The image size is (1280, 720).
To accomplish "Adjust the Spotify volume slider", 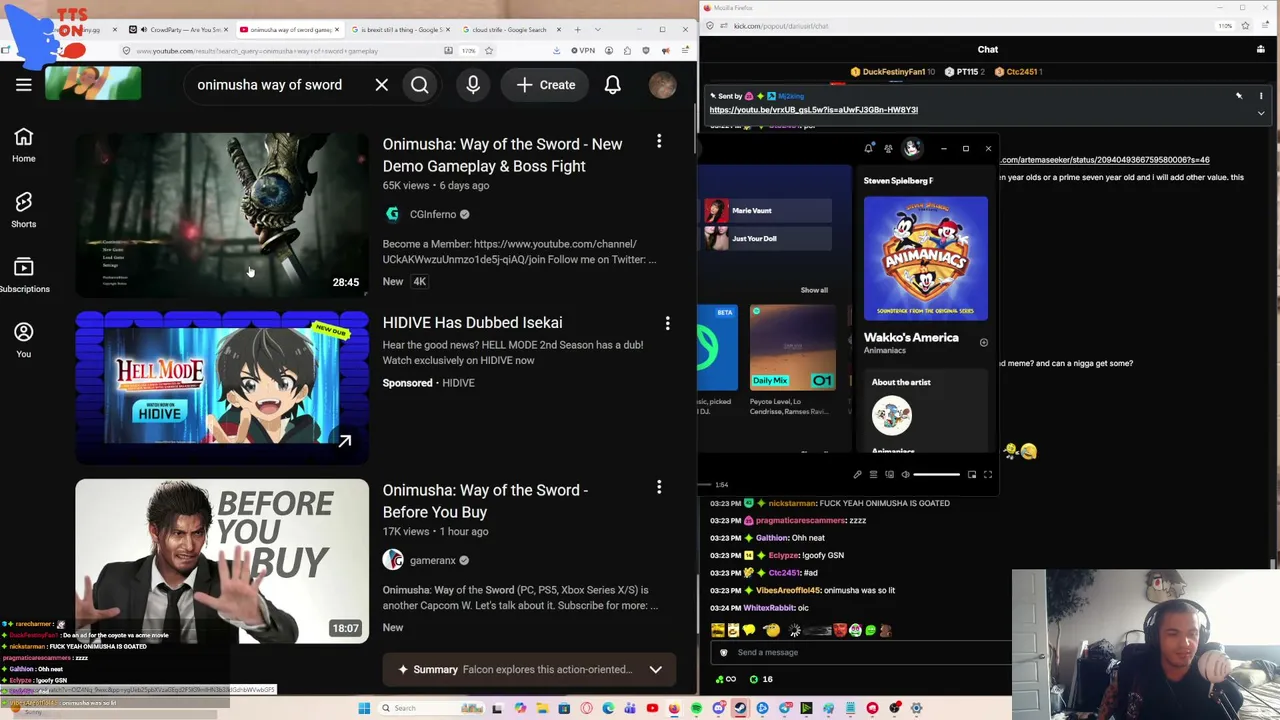I will click(x=937, y=475).
